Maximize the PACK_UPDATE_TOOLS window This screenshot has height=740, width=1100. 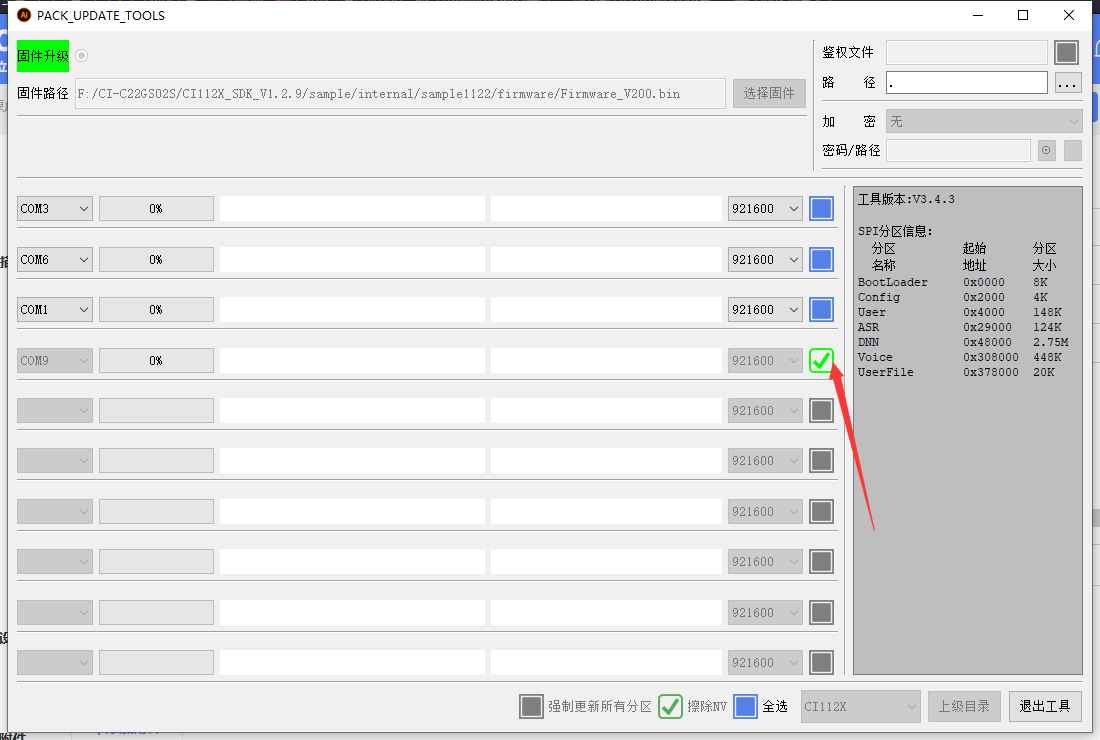pos(1023,15)
